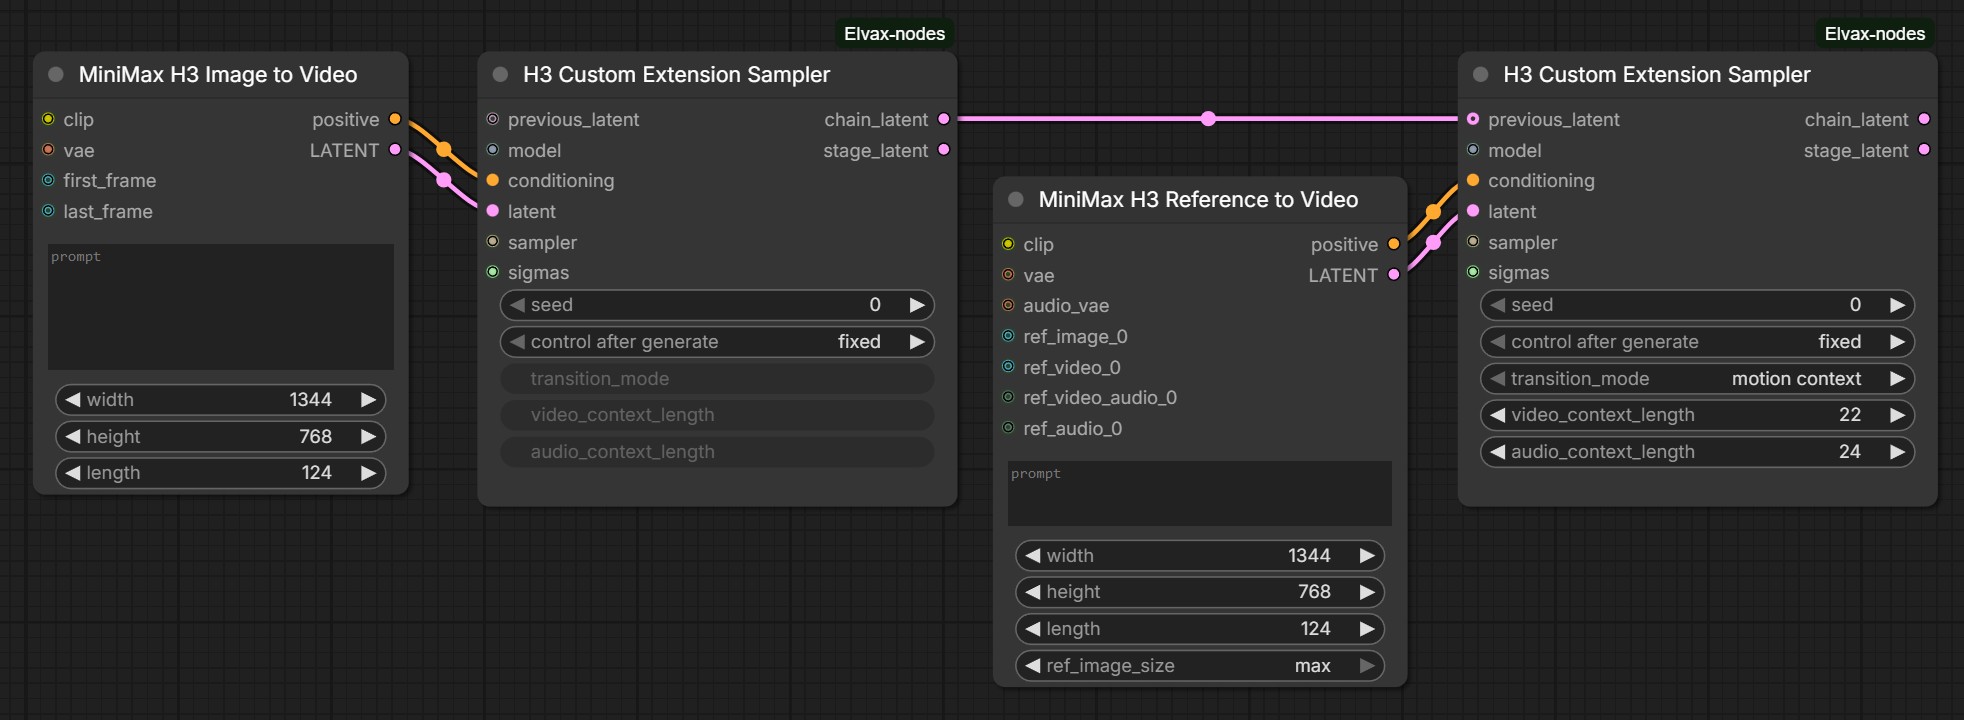Increase width on Reference to Video node
This screenshot has width=1964, height=720.
[x=1367, y=556]
